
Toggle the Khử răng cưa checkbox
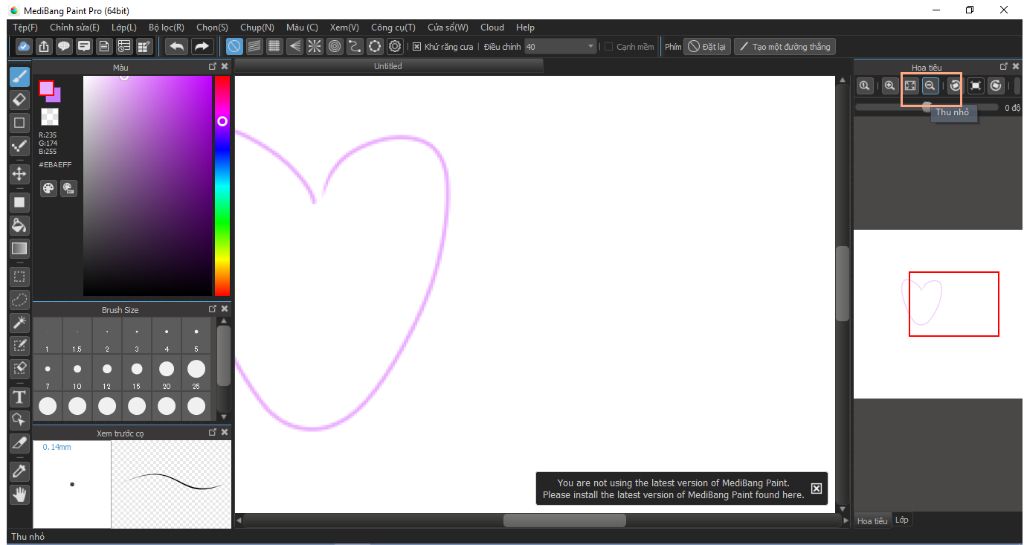click(417, 47)
